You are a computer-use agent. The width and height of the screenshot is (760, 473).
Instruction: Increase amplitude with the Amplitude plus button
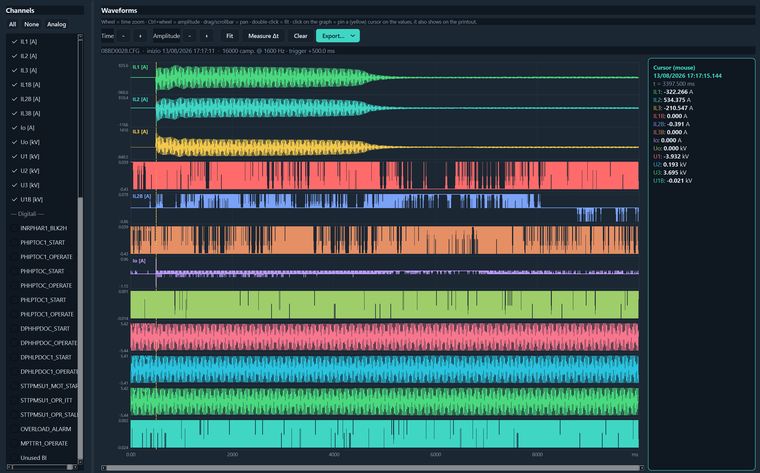pos(206,36)
